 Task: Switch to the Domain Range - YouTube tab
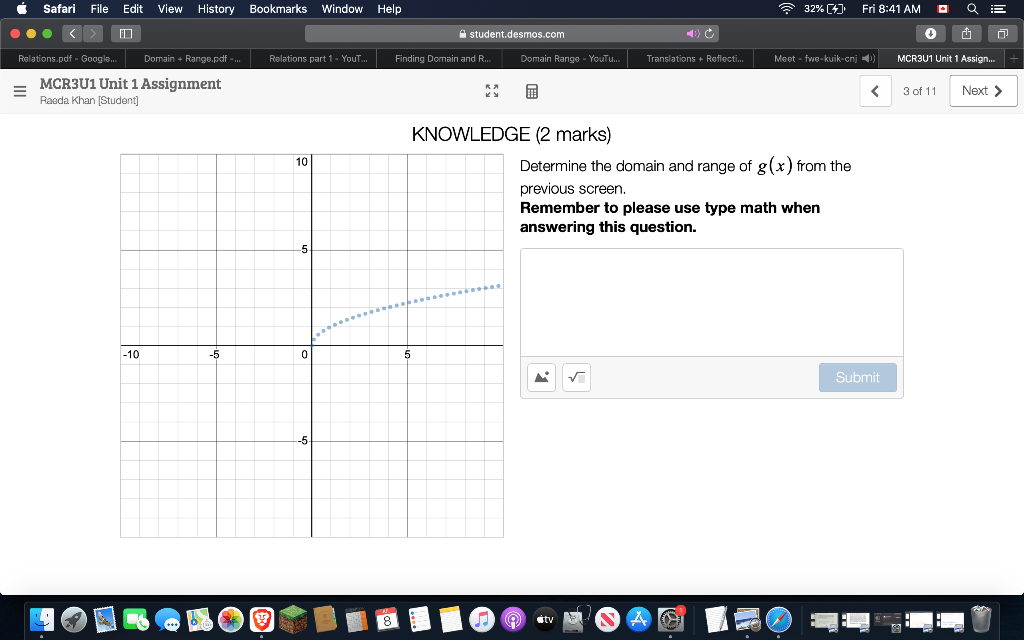coord(566,58)
